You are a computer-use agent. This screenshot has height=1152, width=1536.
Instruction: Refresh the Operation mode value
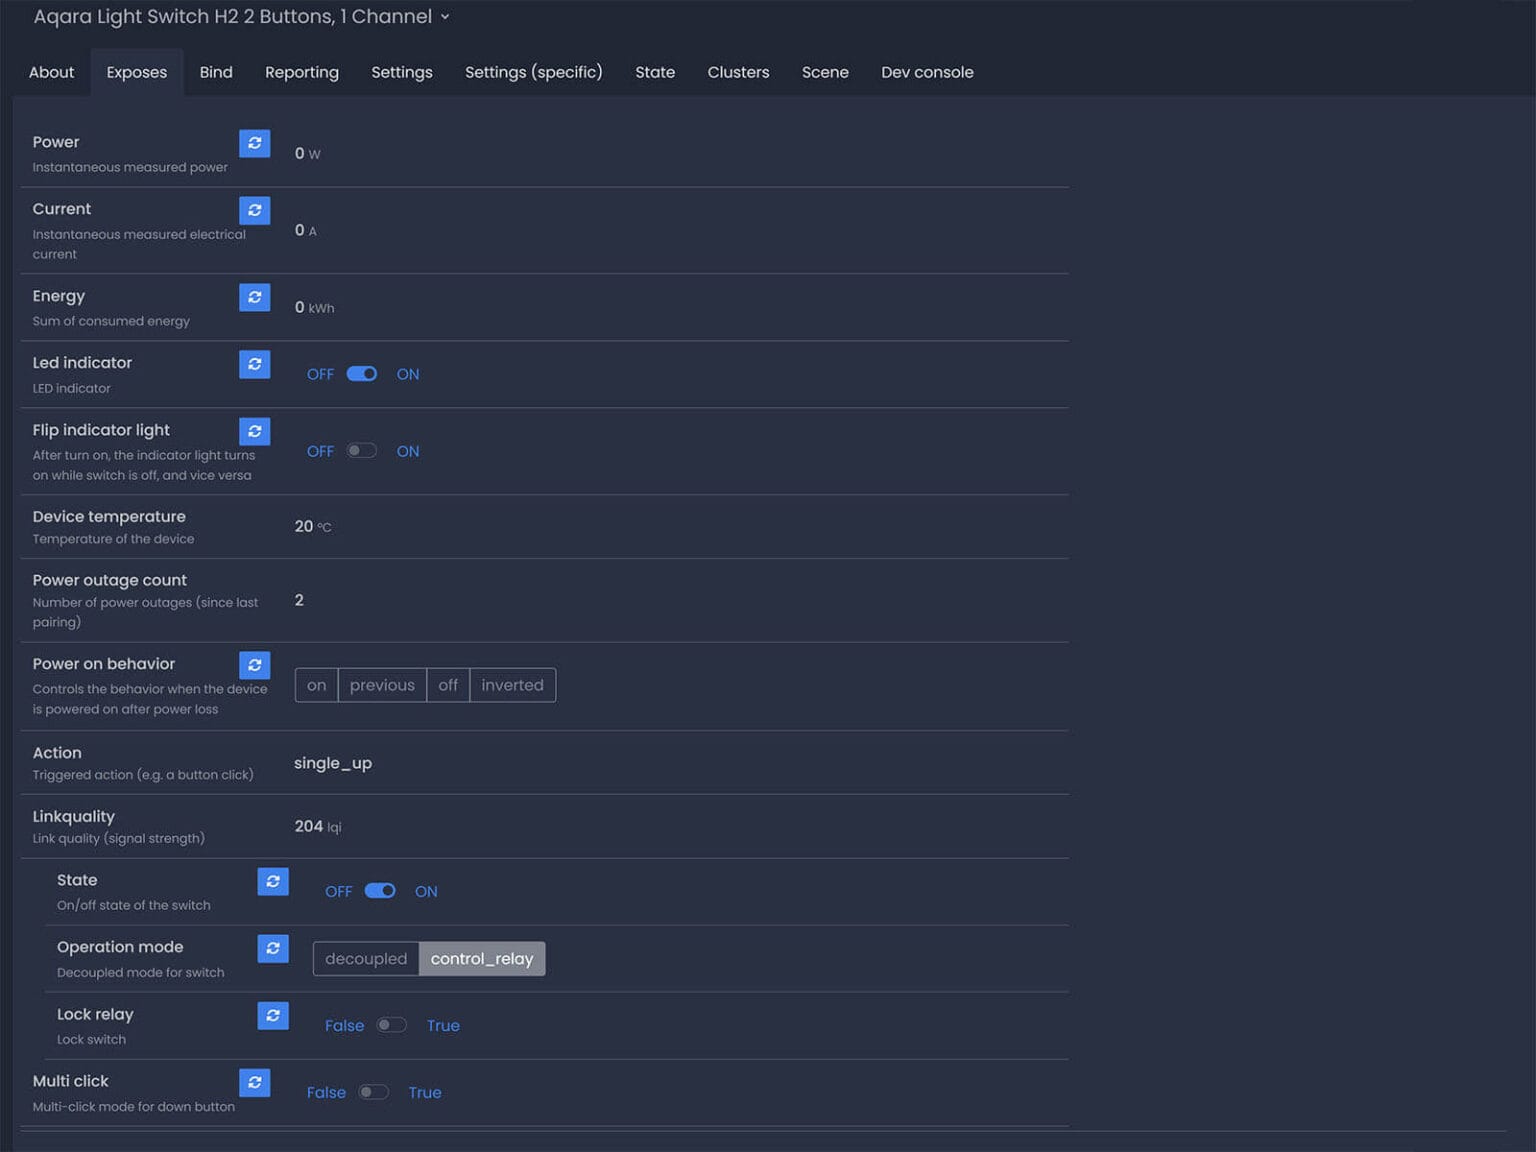(272, 948)
